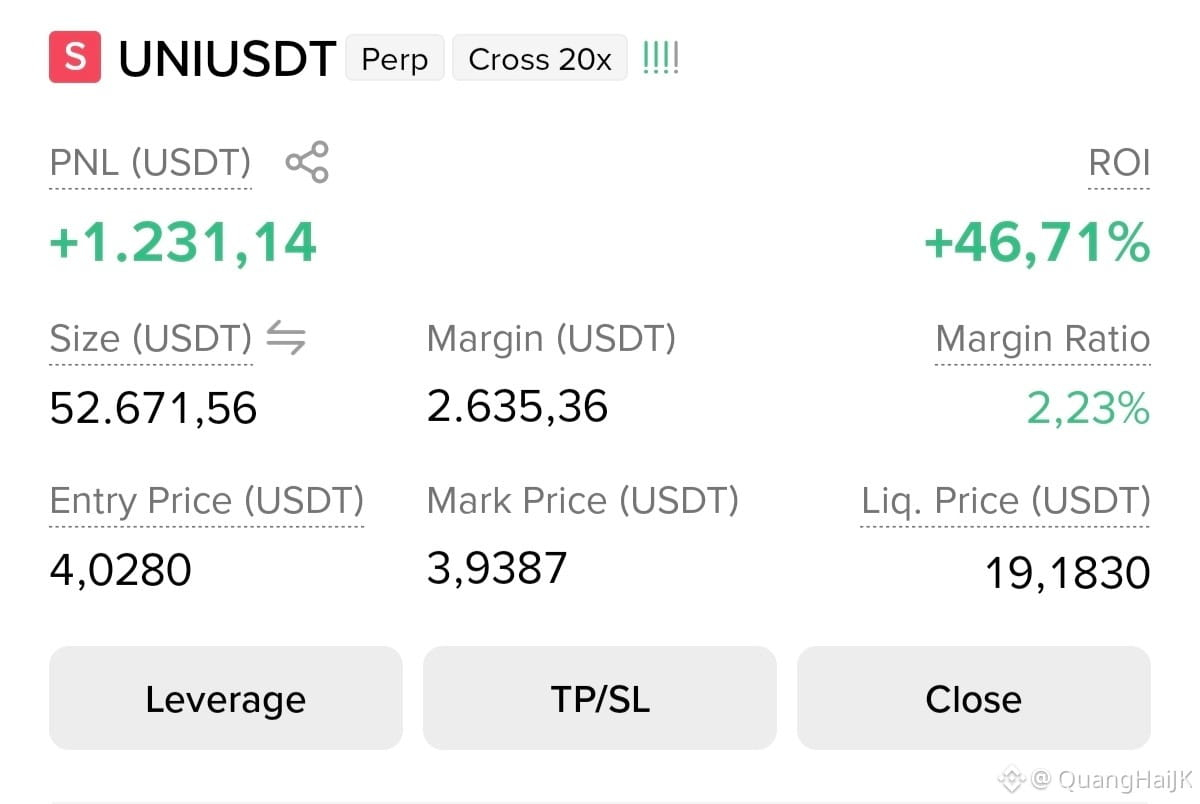Tap the PNL share icon
1200x804 pixels.
click(307, 162)
